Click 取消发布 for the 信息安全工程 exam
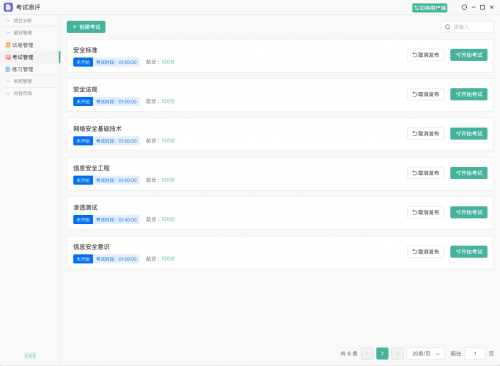The height and width of the screenshot is (366, 500). pyautogui.click(x=426, y=173)
